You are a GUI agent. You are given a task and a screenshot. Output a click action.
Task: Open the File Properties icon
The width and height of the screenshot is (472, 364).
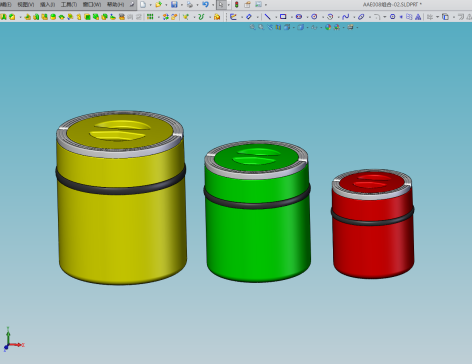pos(247,5)
